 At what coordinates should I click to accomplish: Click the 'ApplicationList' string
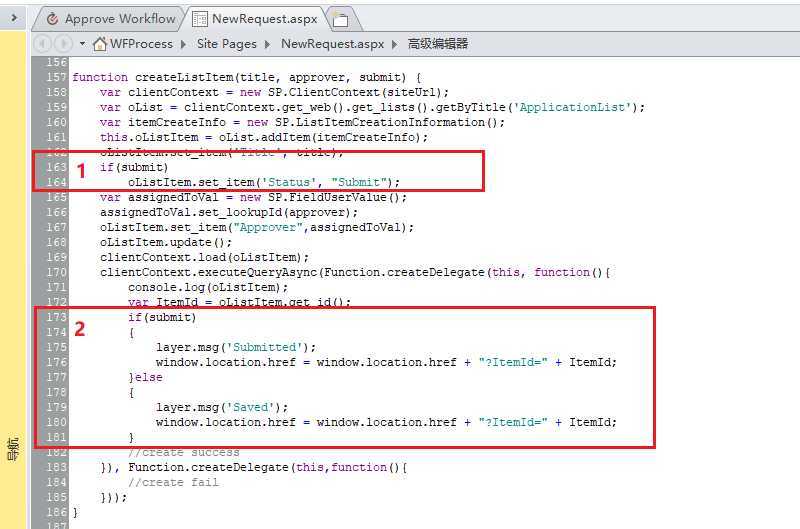click(572, 107)
